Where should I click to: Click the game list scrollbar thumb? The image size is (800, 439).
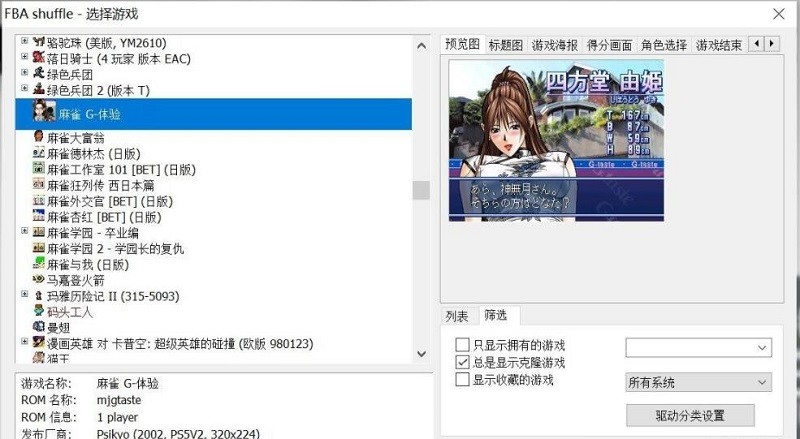tap(421, 190)
